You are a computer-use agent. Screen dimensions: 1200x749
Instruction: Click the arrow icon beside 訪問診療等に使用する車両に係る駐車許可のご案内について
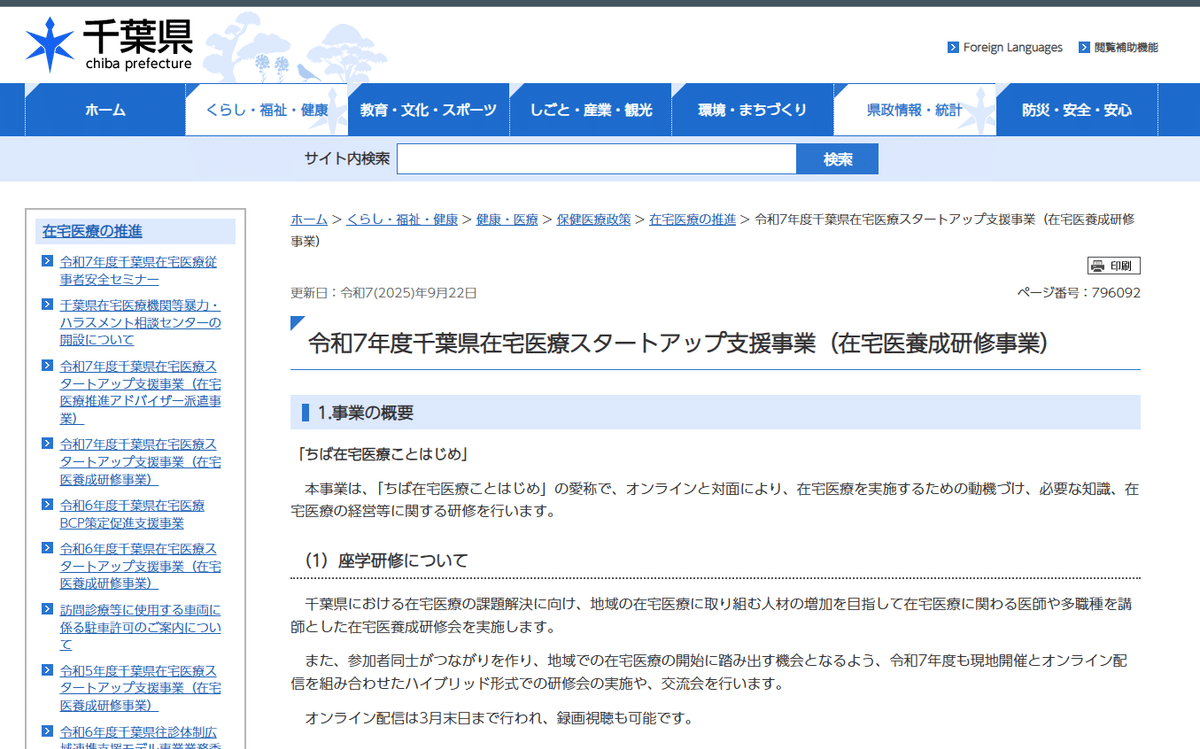coord(46,609)
